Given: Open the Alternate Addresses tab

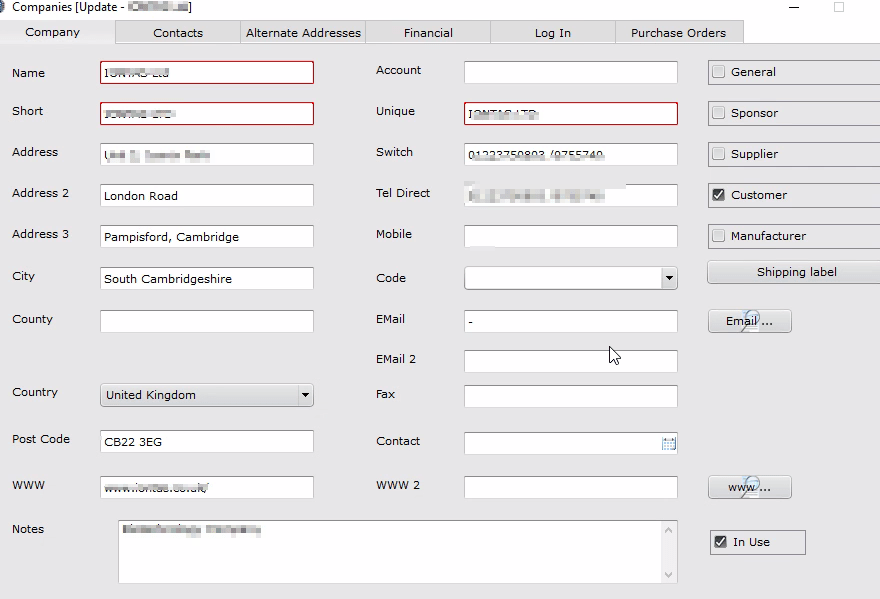Looking at the screenshot, I should pos(303,33).
